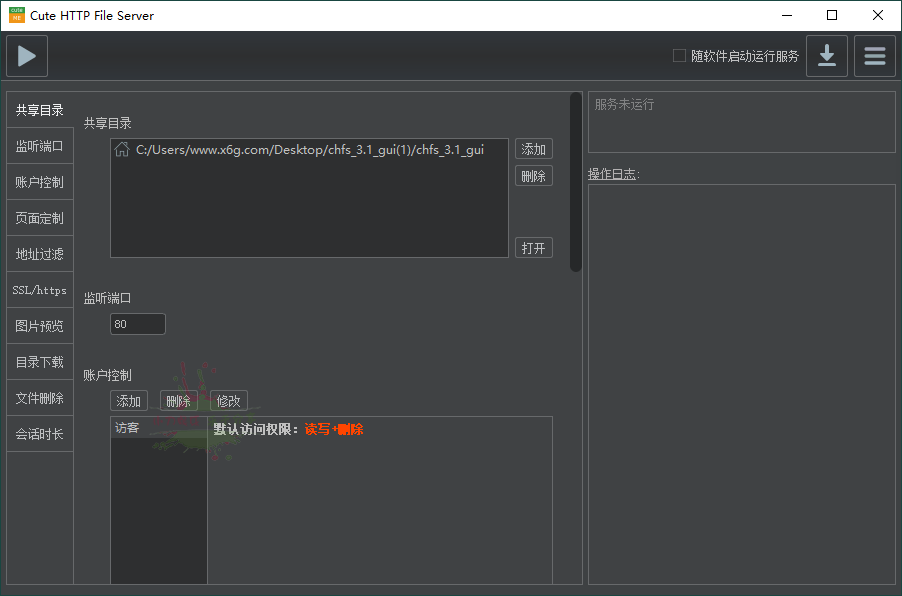Open the 图片预览 settings tab
Viewport: 902px width, 596px height.
pyautogui.click(x=39, y=325)
